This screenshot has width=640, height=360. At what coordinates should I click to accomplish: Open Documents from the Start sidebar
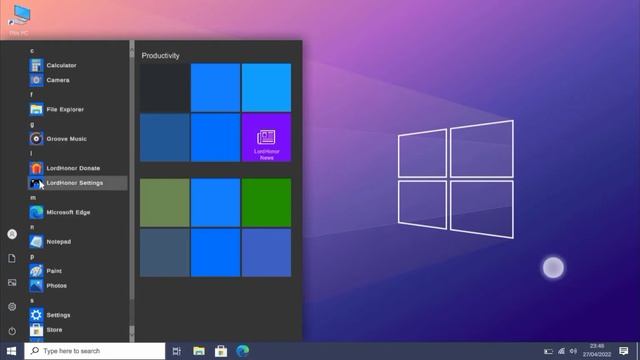point(12,258)
